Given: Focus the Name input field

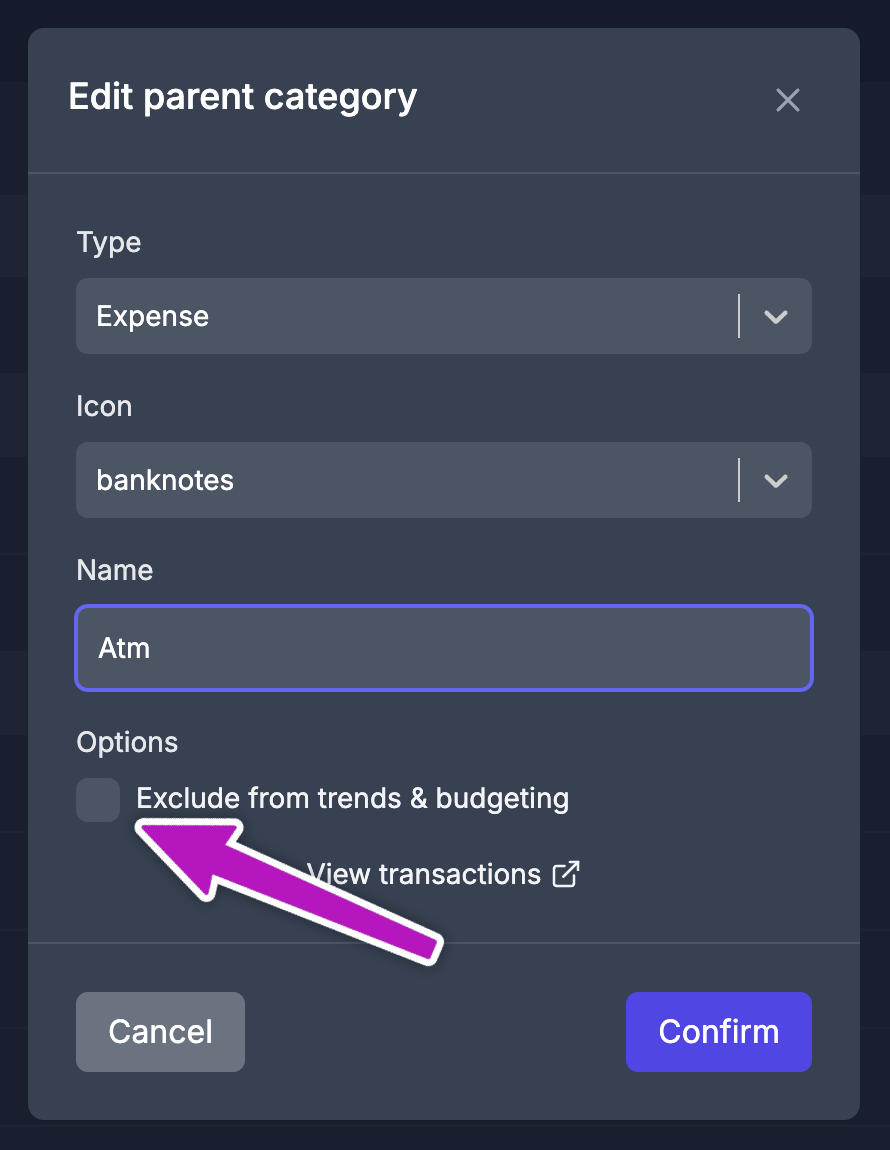Looking at the screenshot, I should pos(443,648).
